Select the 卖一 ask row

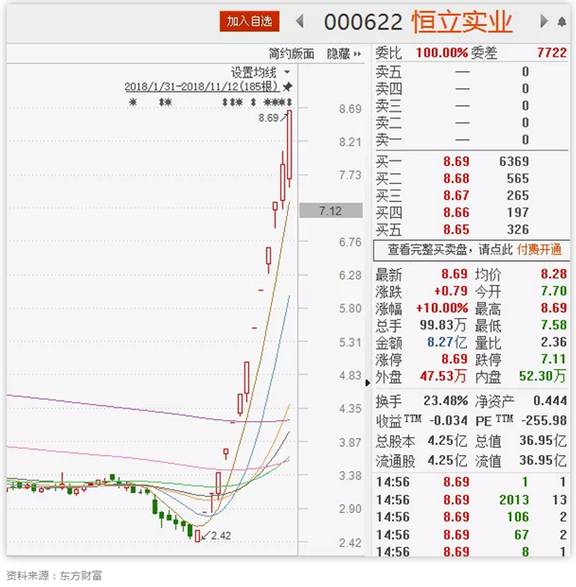[471, 140]
